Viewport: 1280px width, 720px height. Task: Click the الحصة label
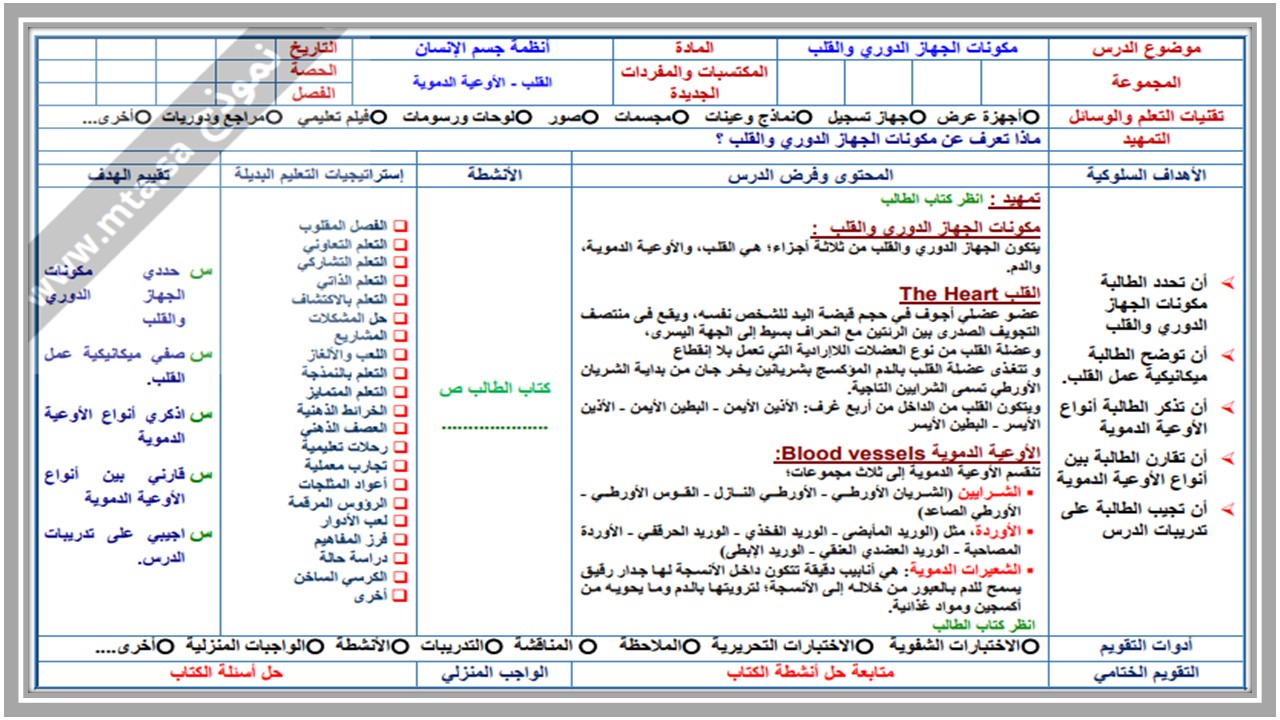click(314, 71)
